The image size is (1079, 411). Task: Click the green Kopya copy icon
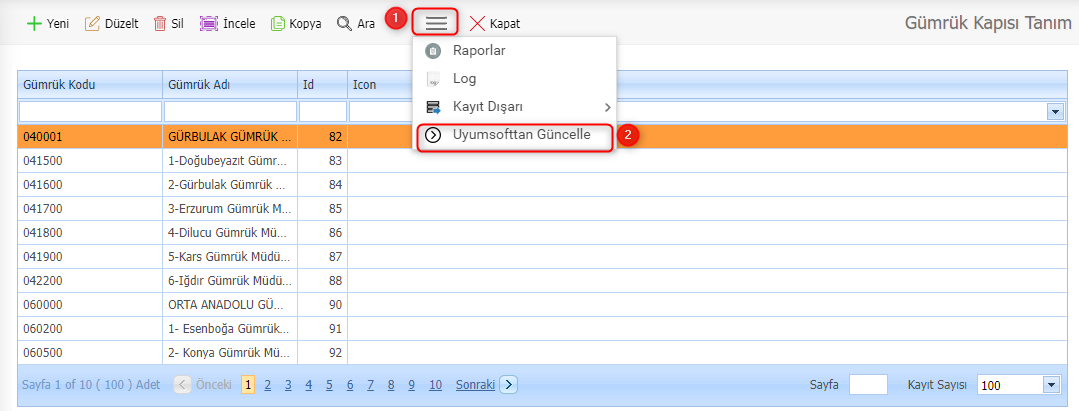[x=279, y=23]
